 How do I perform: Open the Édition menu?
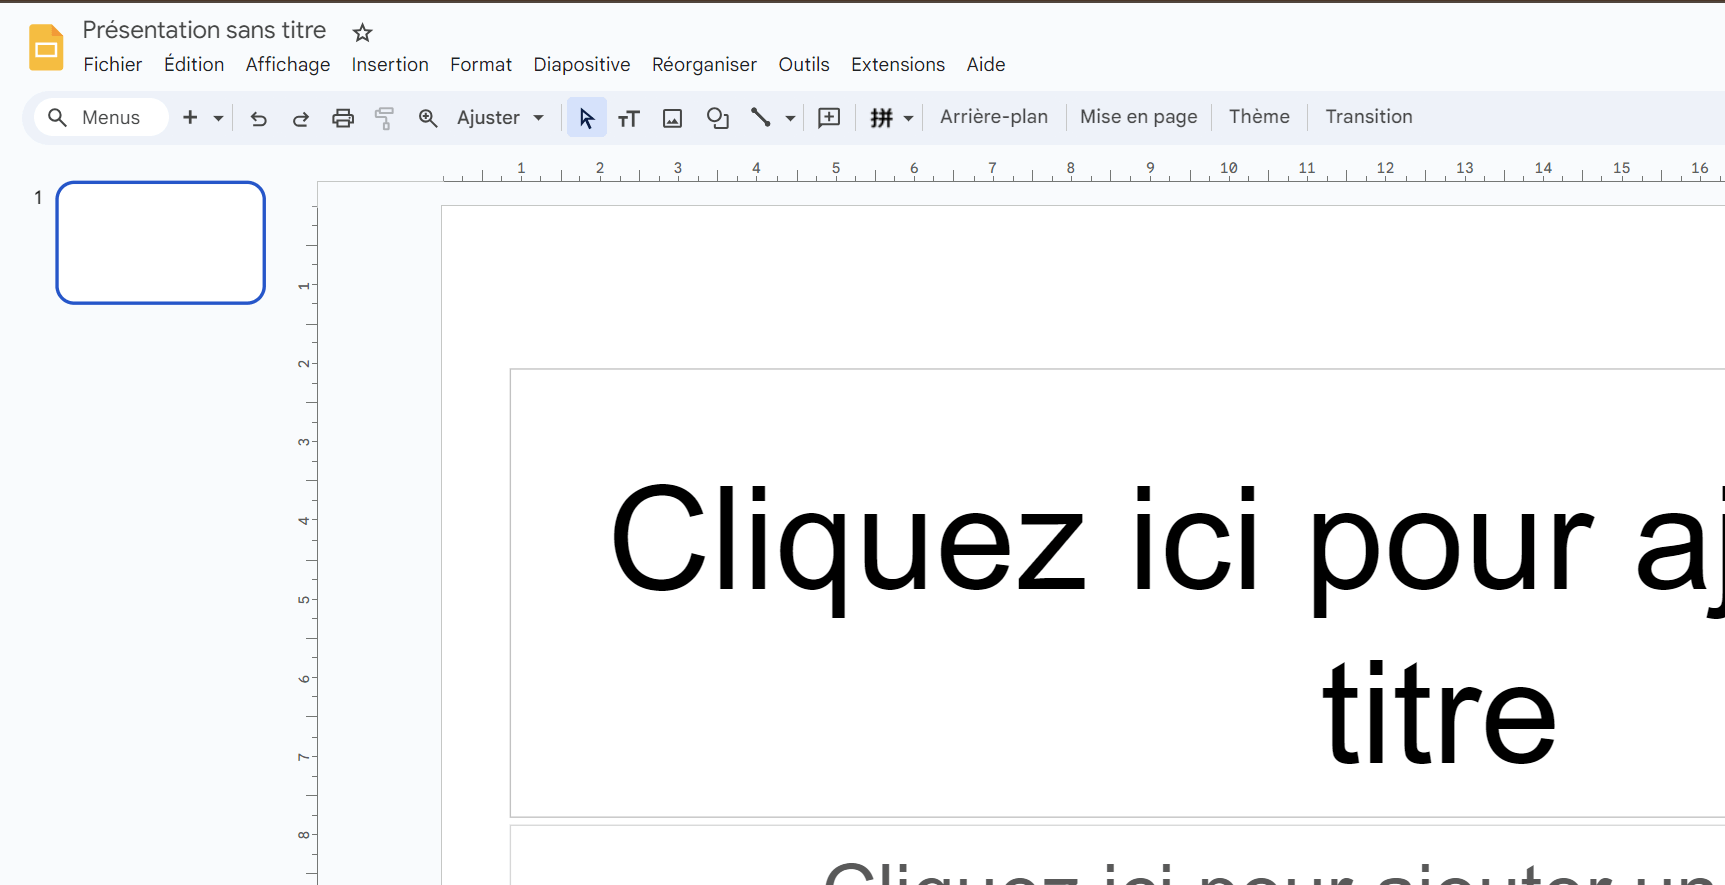[x=194, y=65]
